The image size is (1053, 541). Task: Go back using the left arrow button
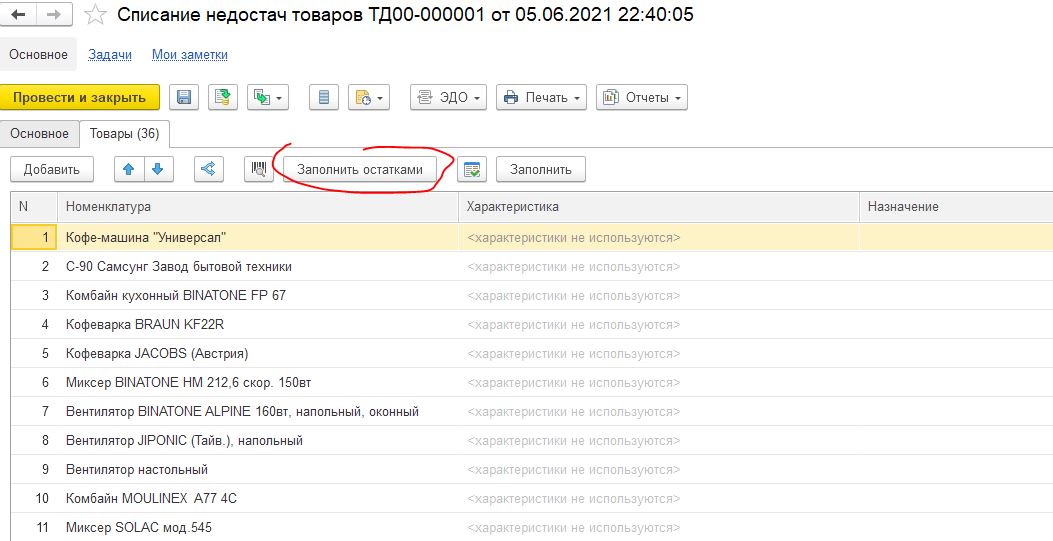click(x=18, y=15)
